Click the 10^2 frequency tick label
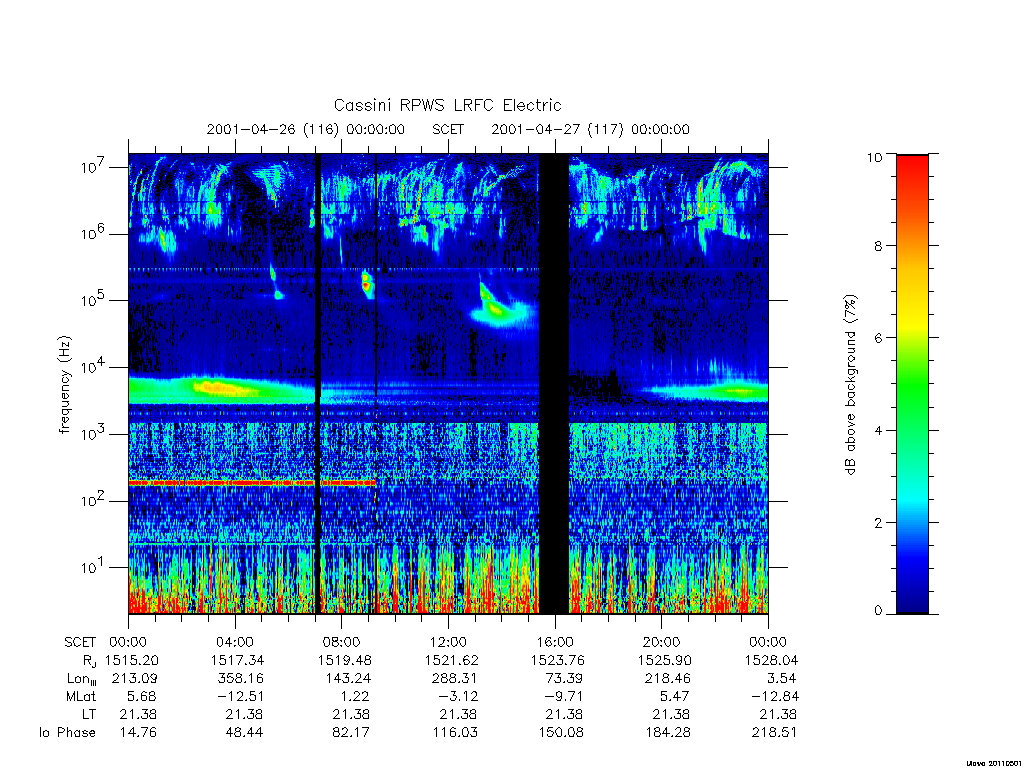1024x768 pixels. [x=95, y=500]
